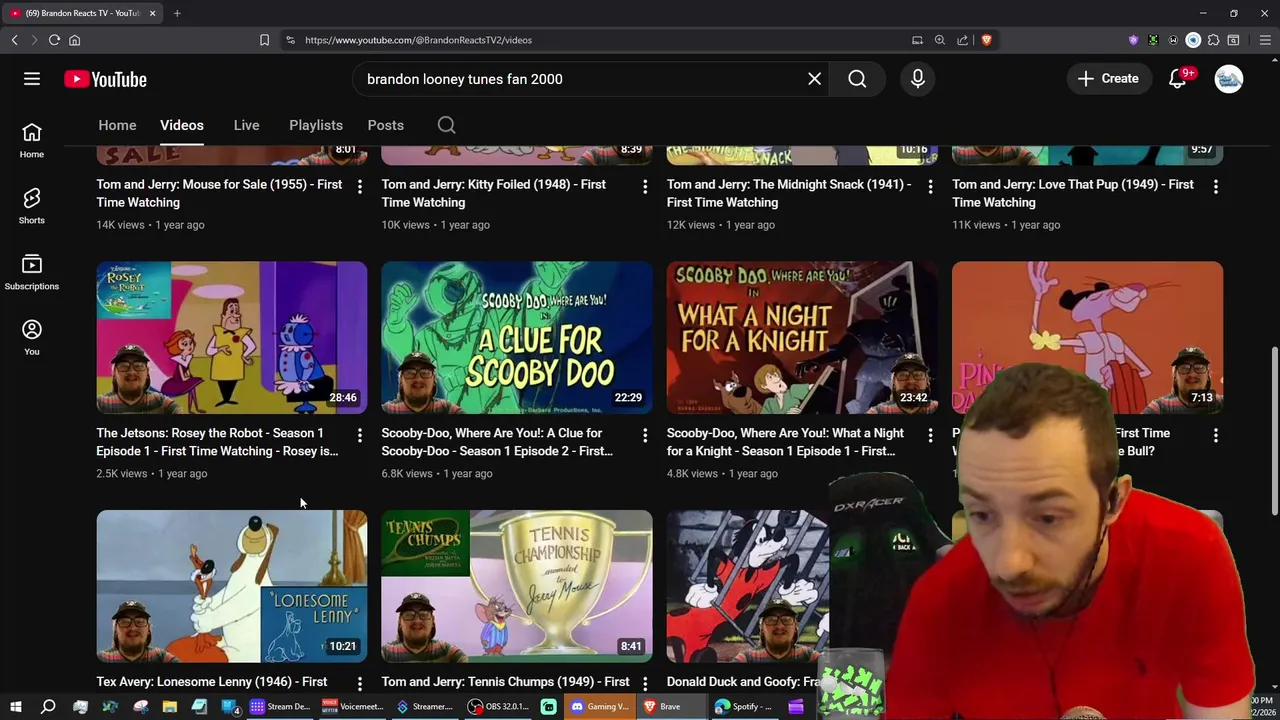Switch to the channel Home tab
This screenshot has width=1280, height=720.
pos(117,125)
